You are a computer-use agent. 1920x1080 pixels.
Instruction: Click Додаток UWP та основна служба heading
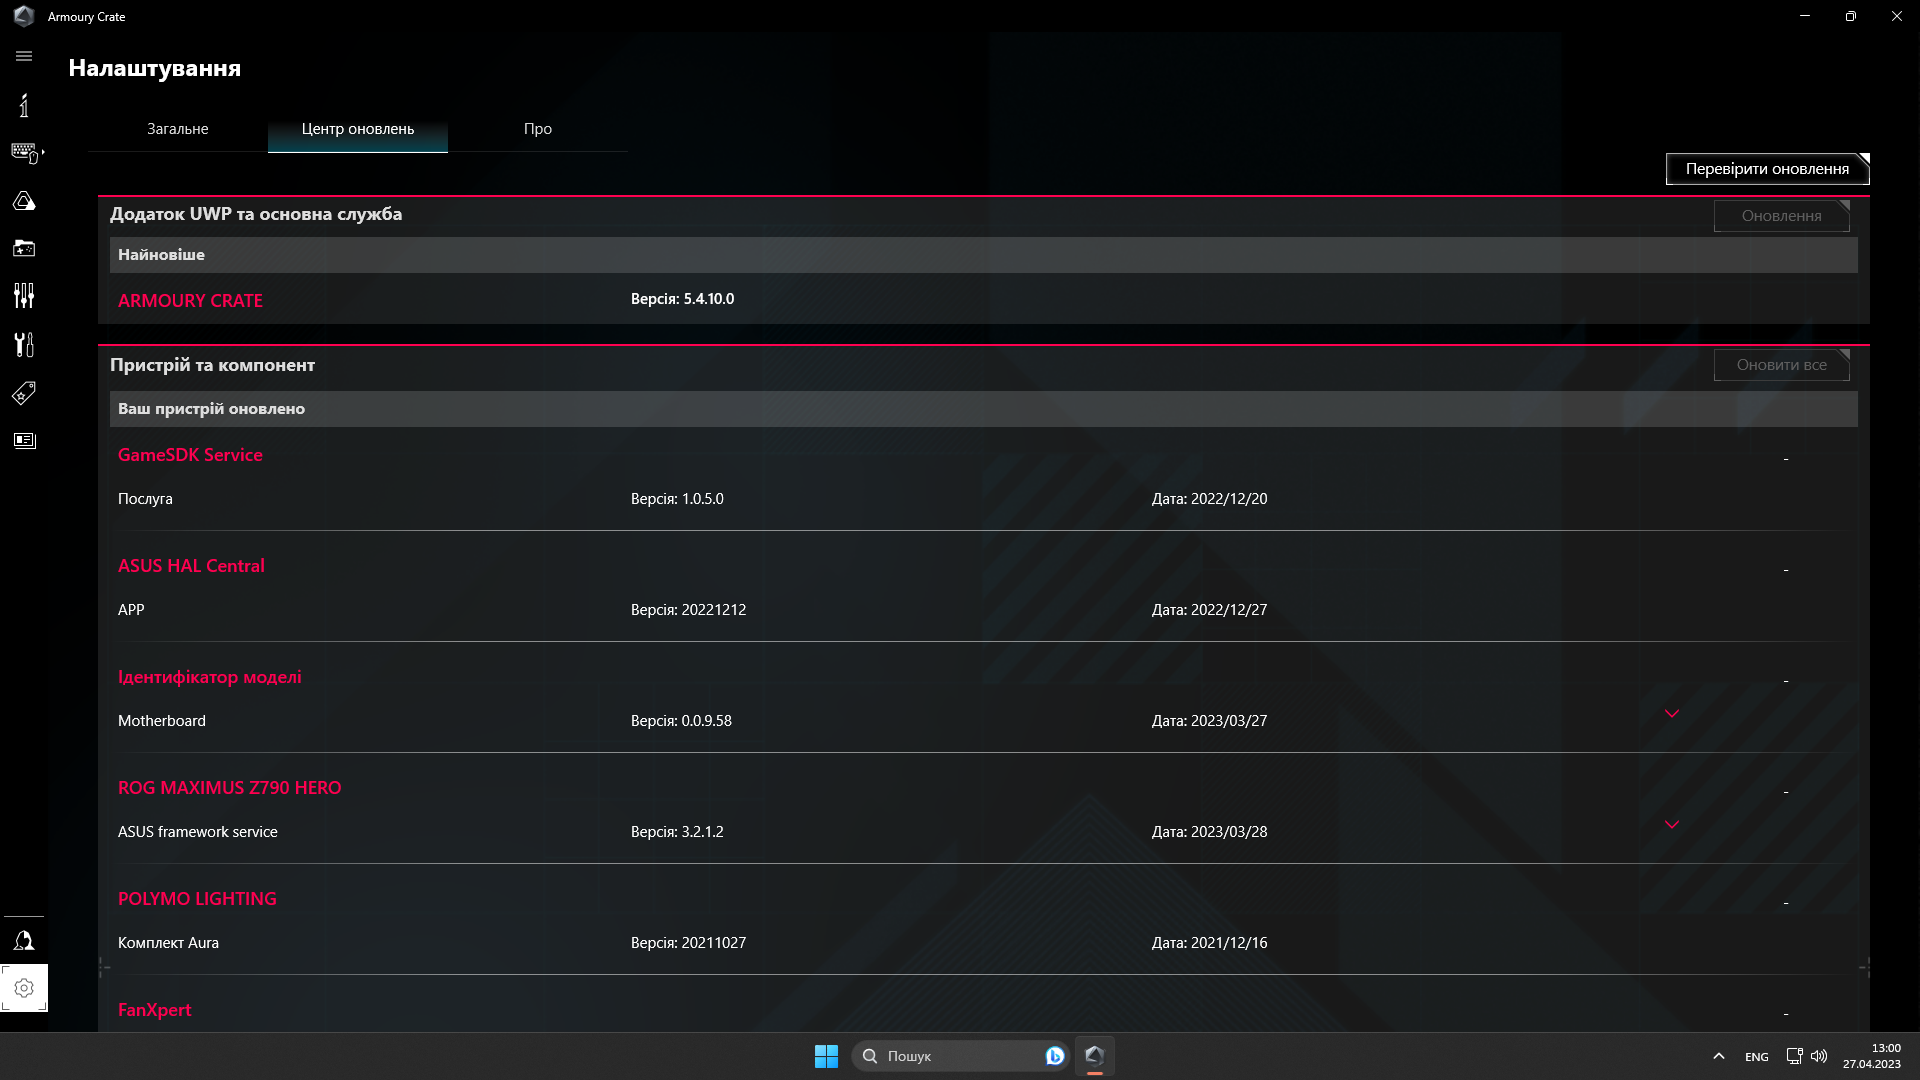pyautogui.click(x=256, y=214)
